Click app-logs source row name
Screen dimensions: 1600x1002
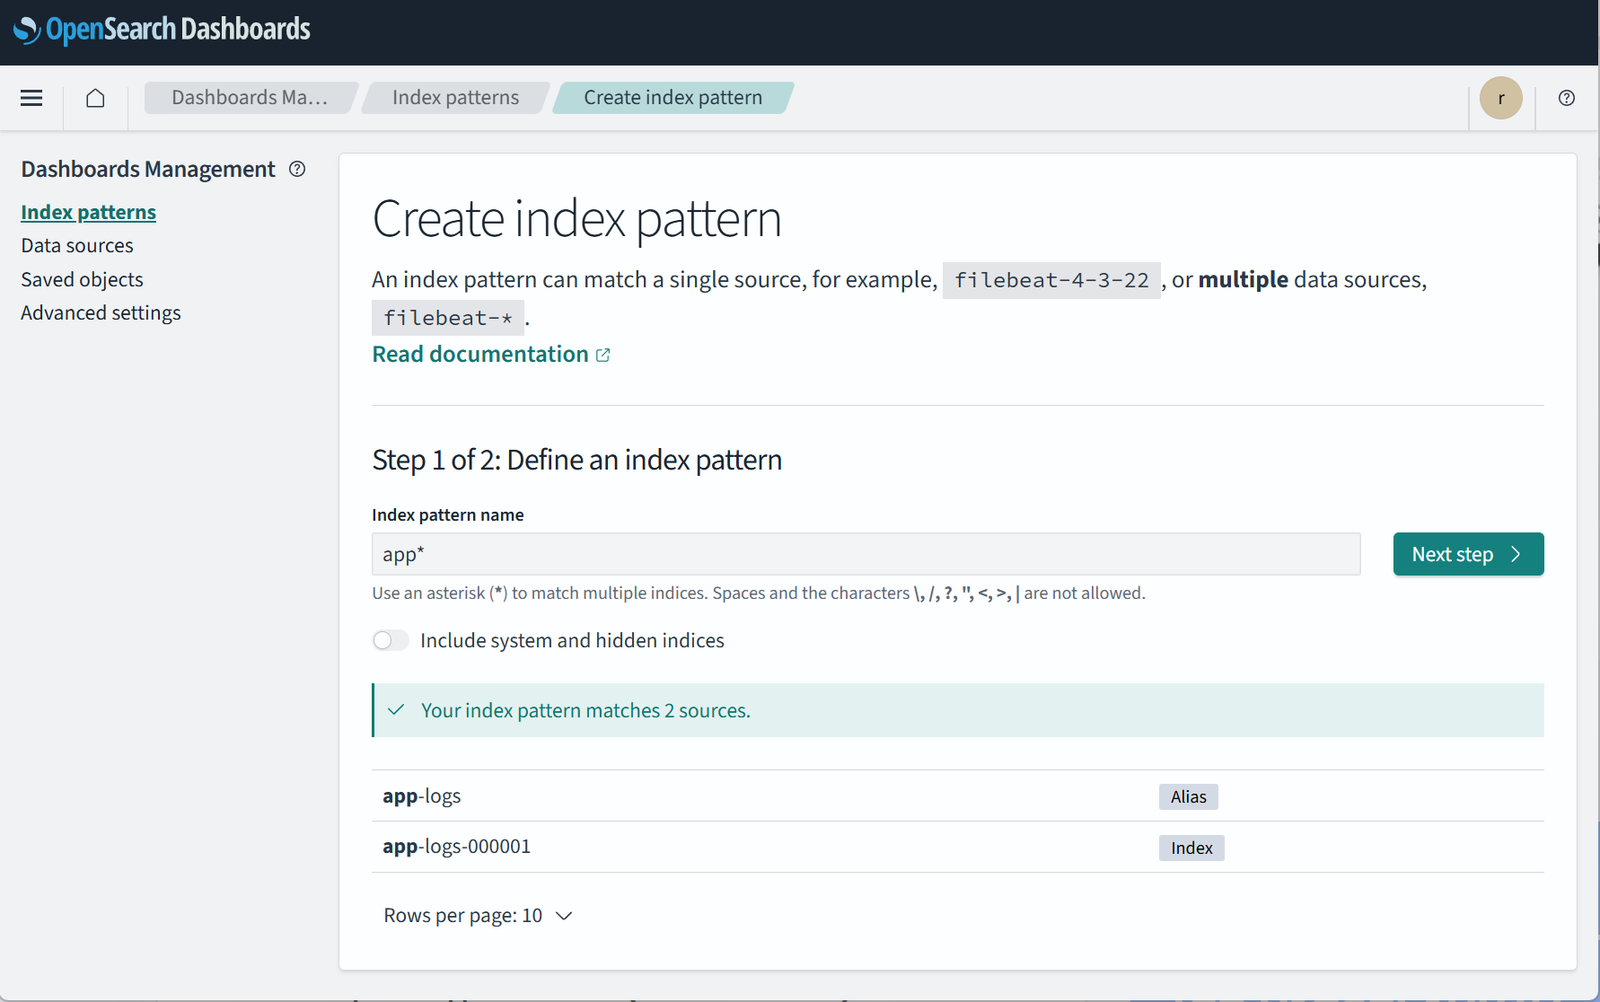tap(421, 796)
